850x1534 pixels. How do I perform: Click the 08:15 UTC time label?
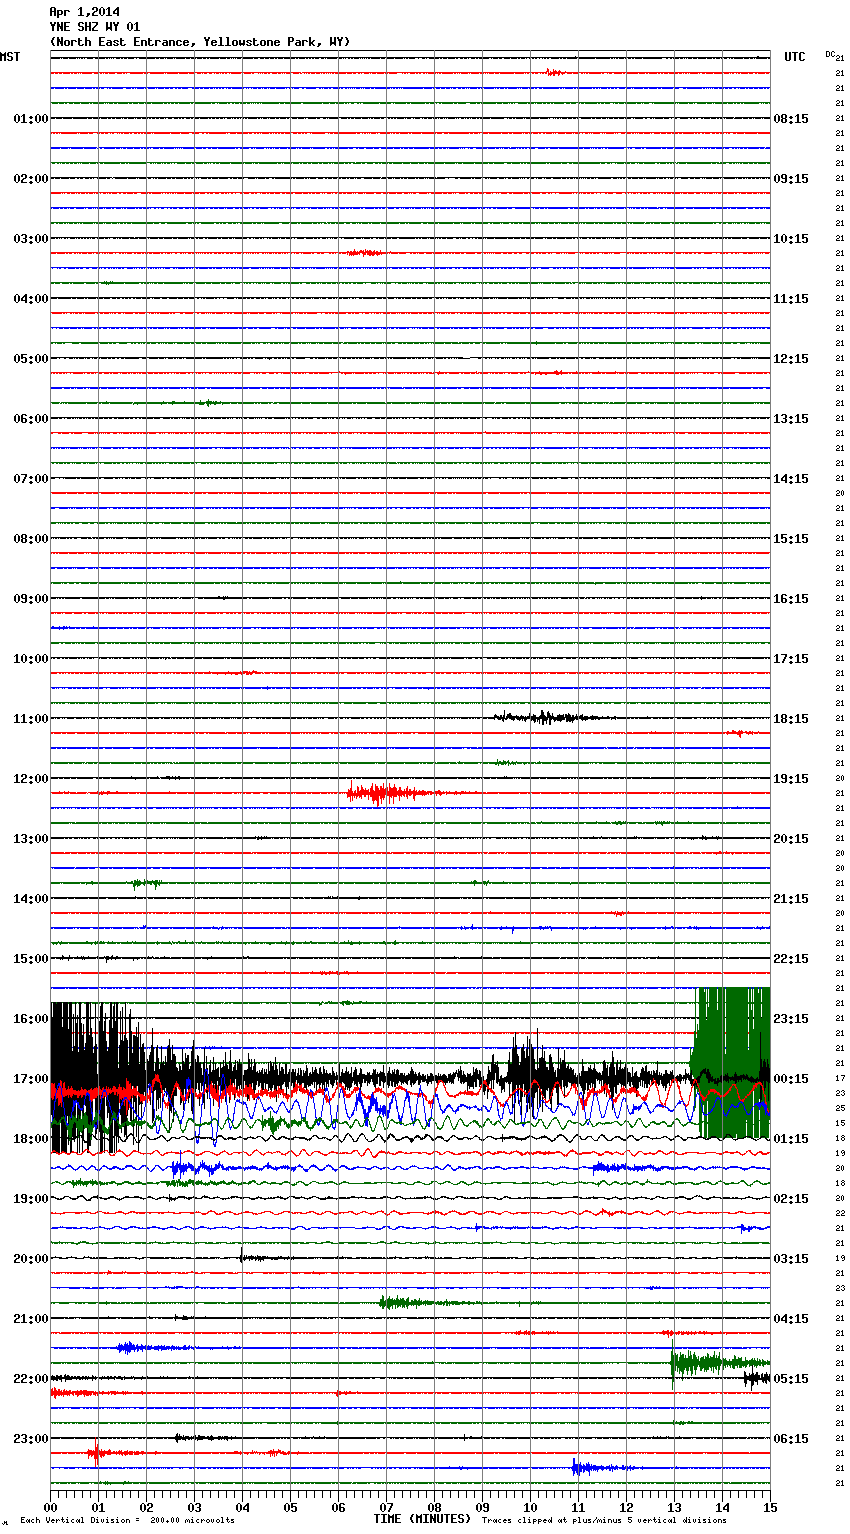coord(791,119)
